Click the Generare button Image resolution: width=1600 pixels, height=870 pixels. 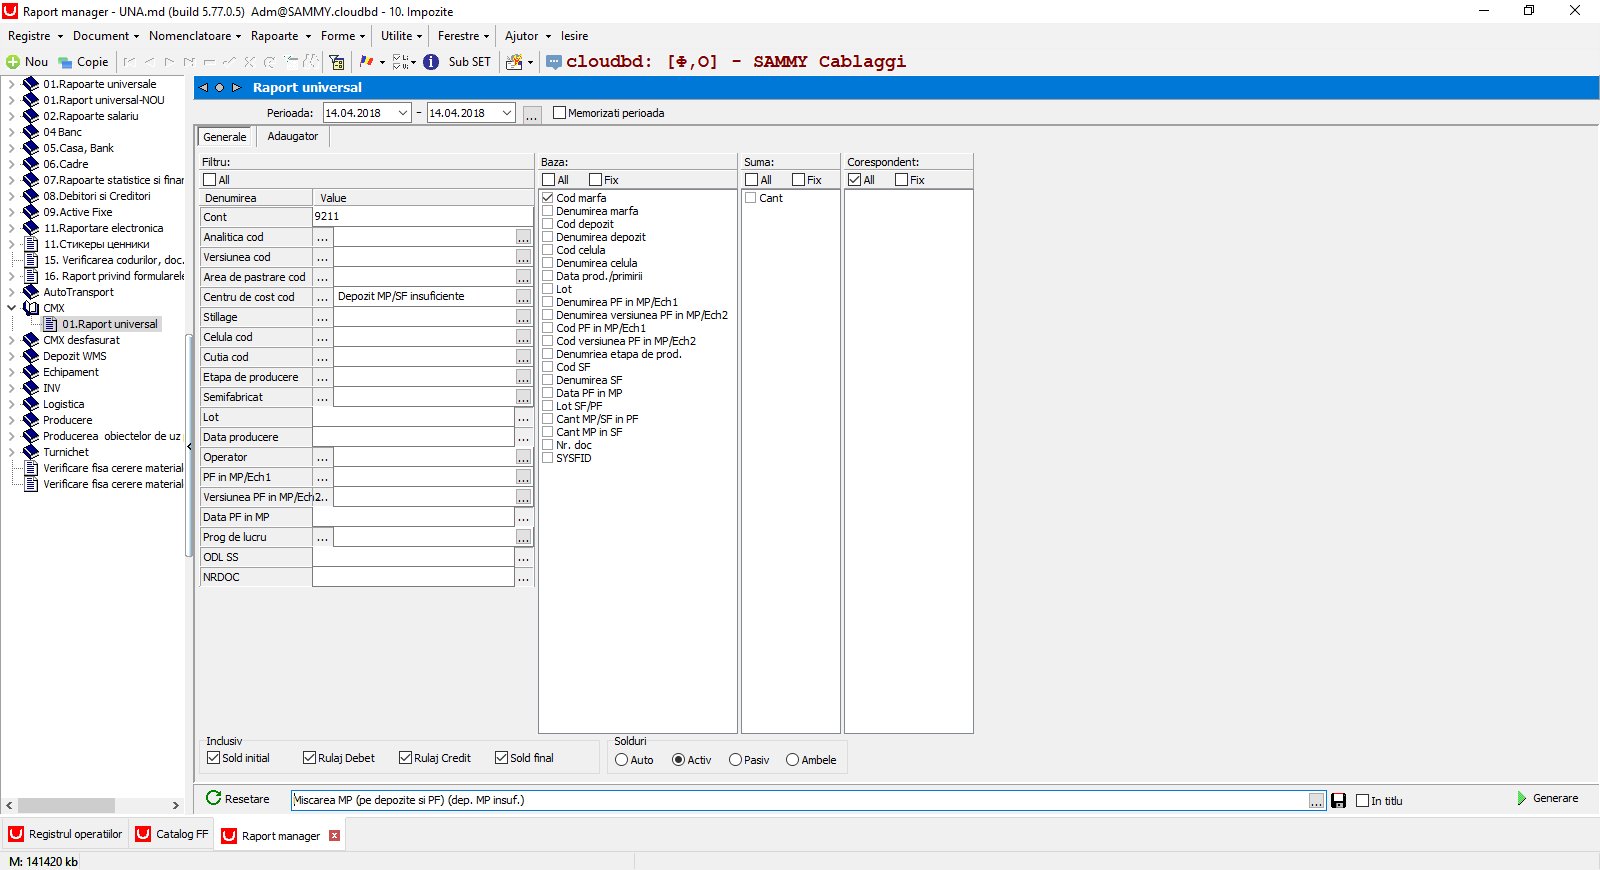tap(1548, 799)
